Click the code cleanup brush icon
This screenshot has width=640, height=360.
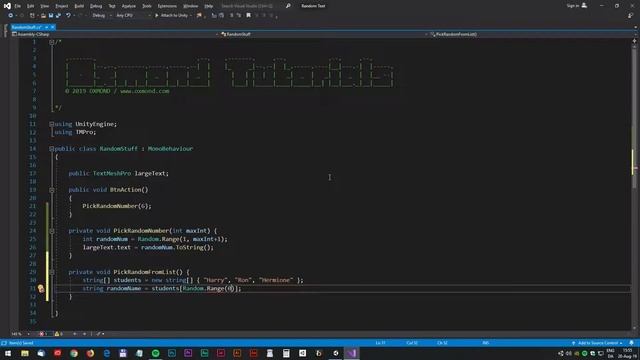(98, 334)
